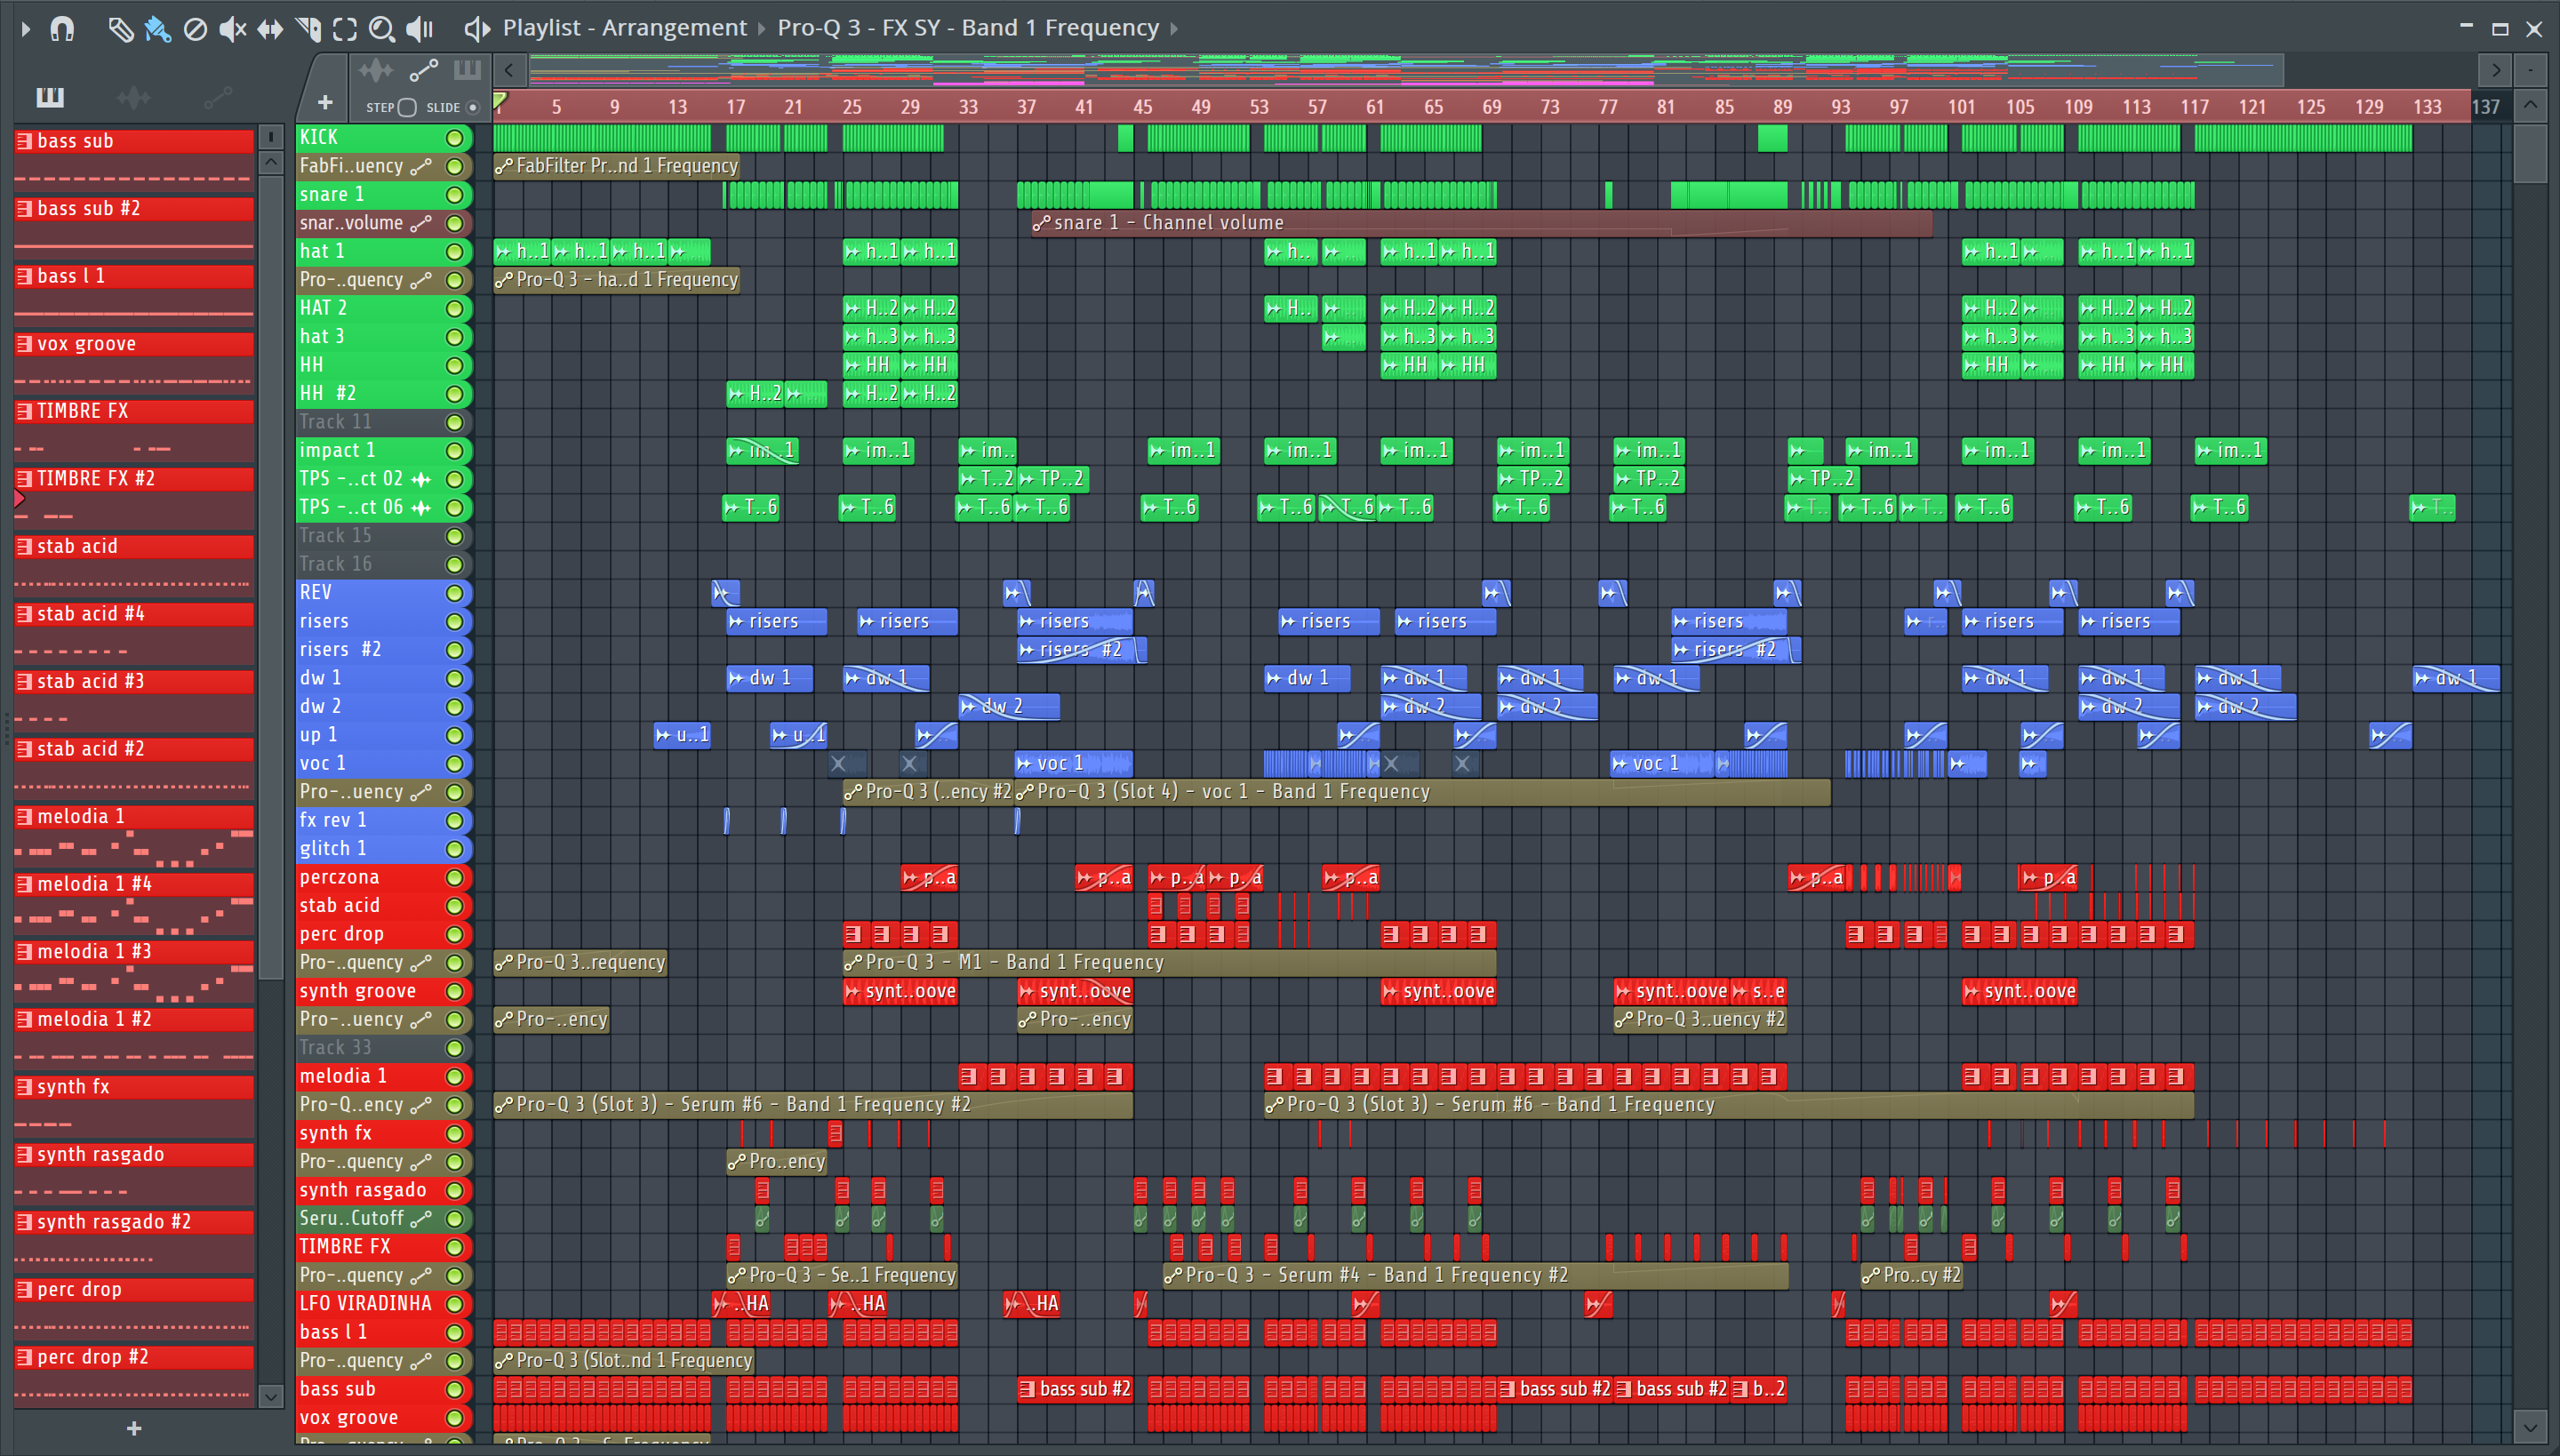This screenshot has height=1456, width=2560.
Task: Click the minus zoom button top-right
Action: point(2530,70)
